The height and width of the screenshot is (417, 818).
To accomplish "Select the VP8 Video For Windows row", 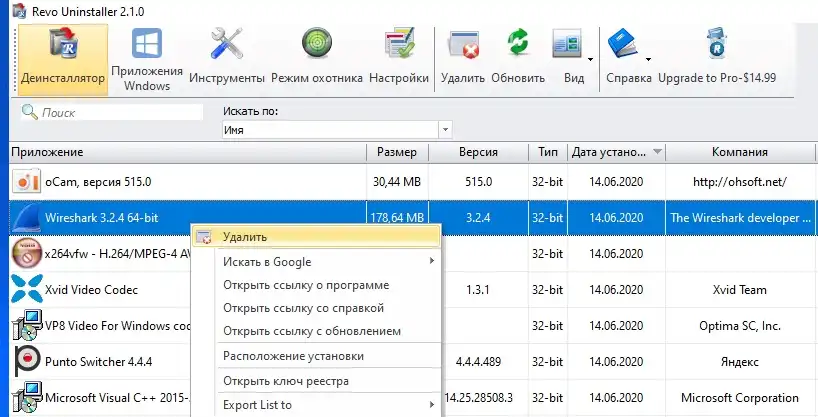I will pos(413,326).
